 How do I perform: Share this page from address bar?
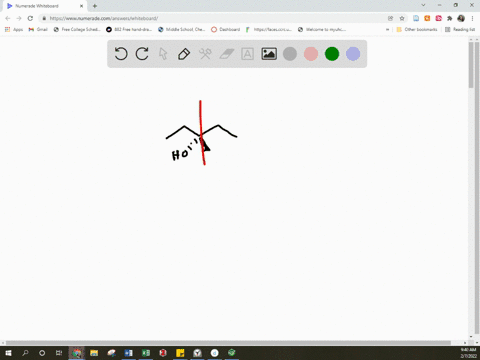pyautogui.click(x=391, y=18)
